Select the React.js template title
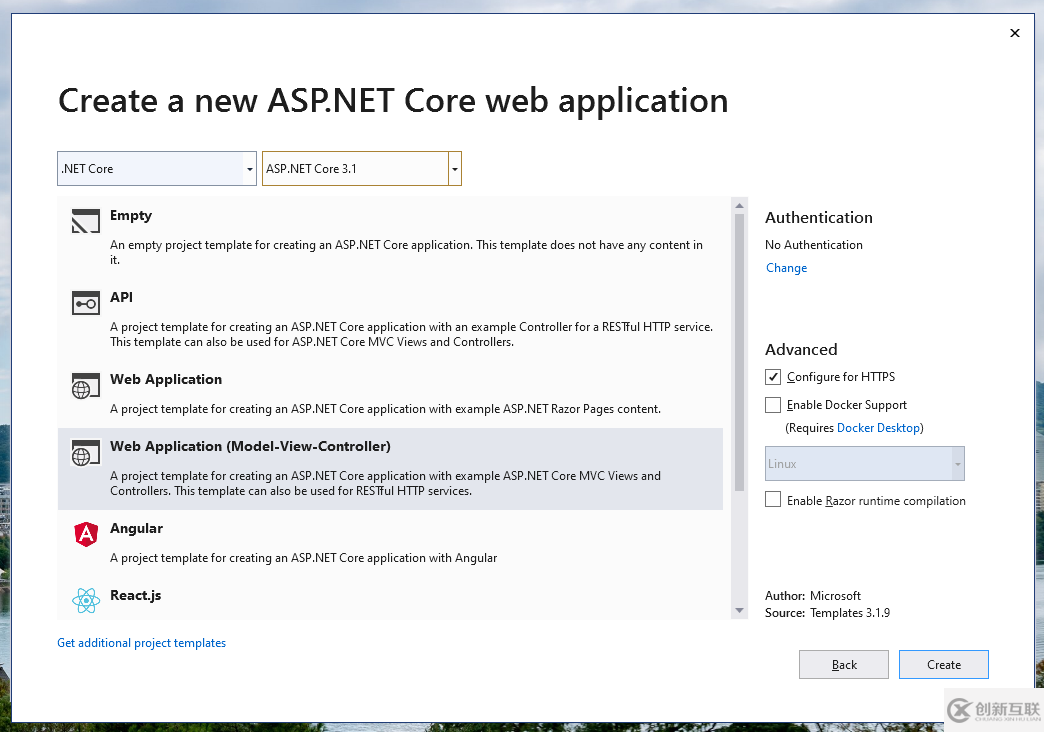The image size is (1044, 732). pos(136,595)
